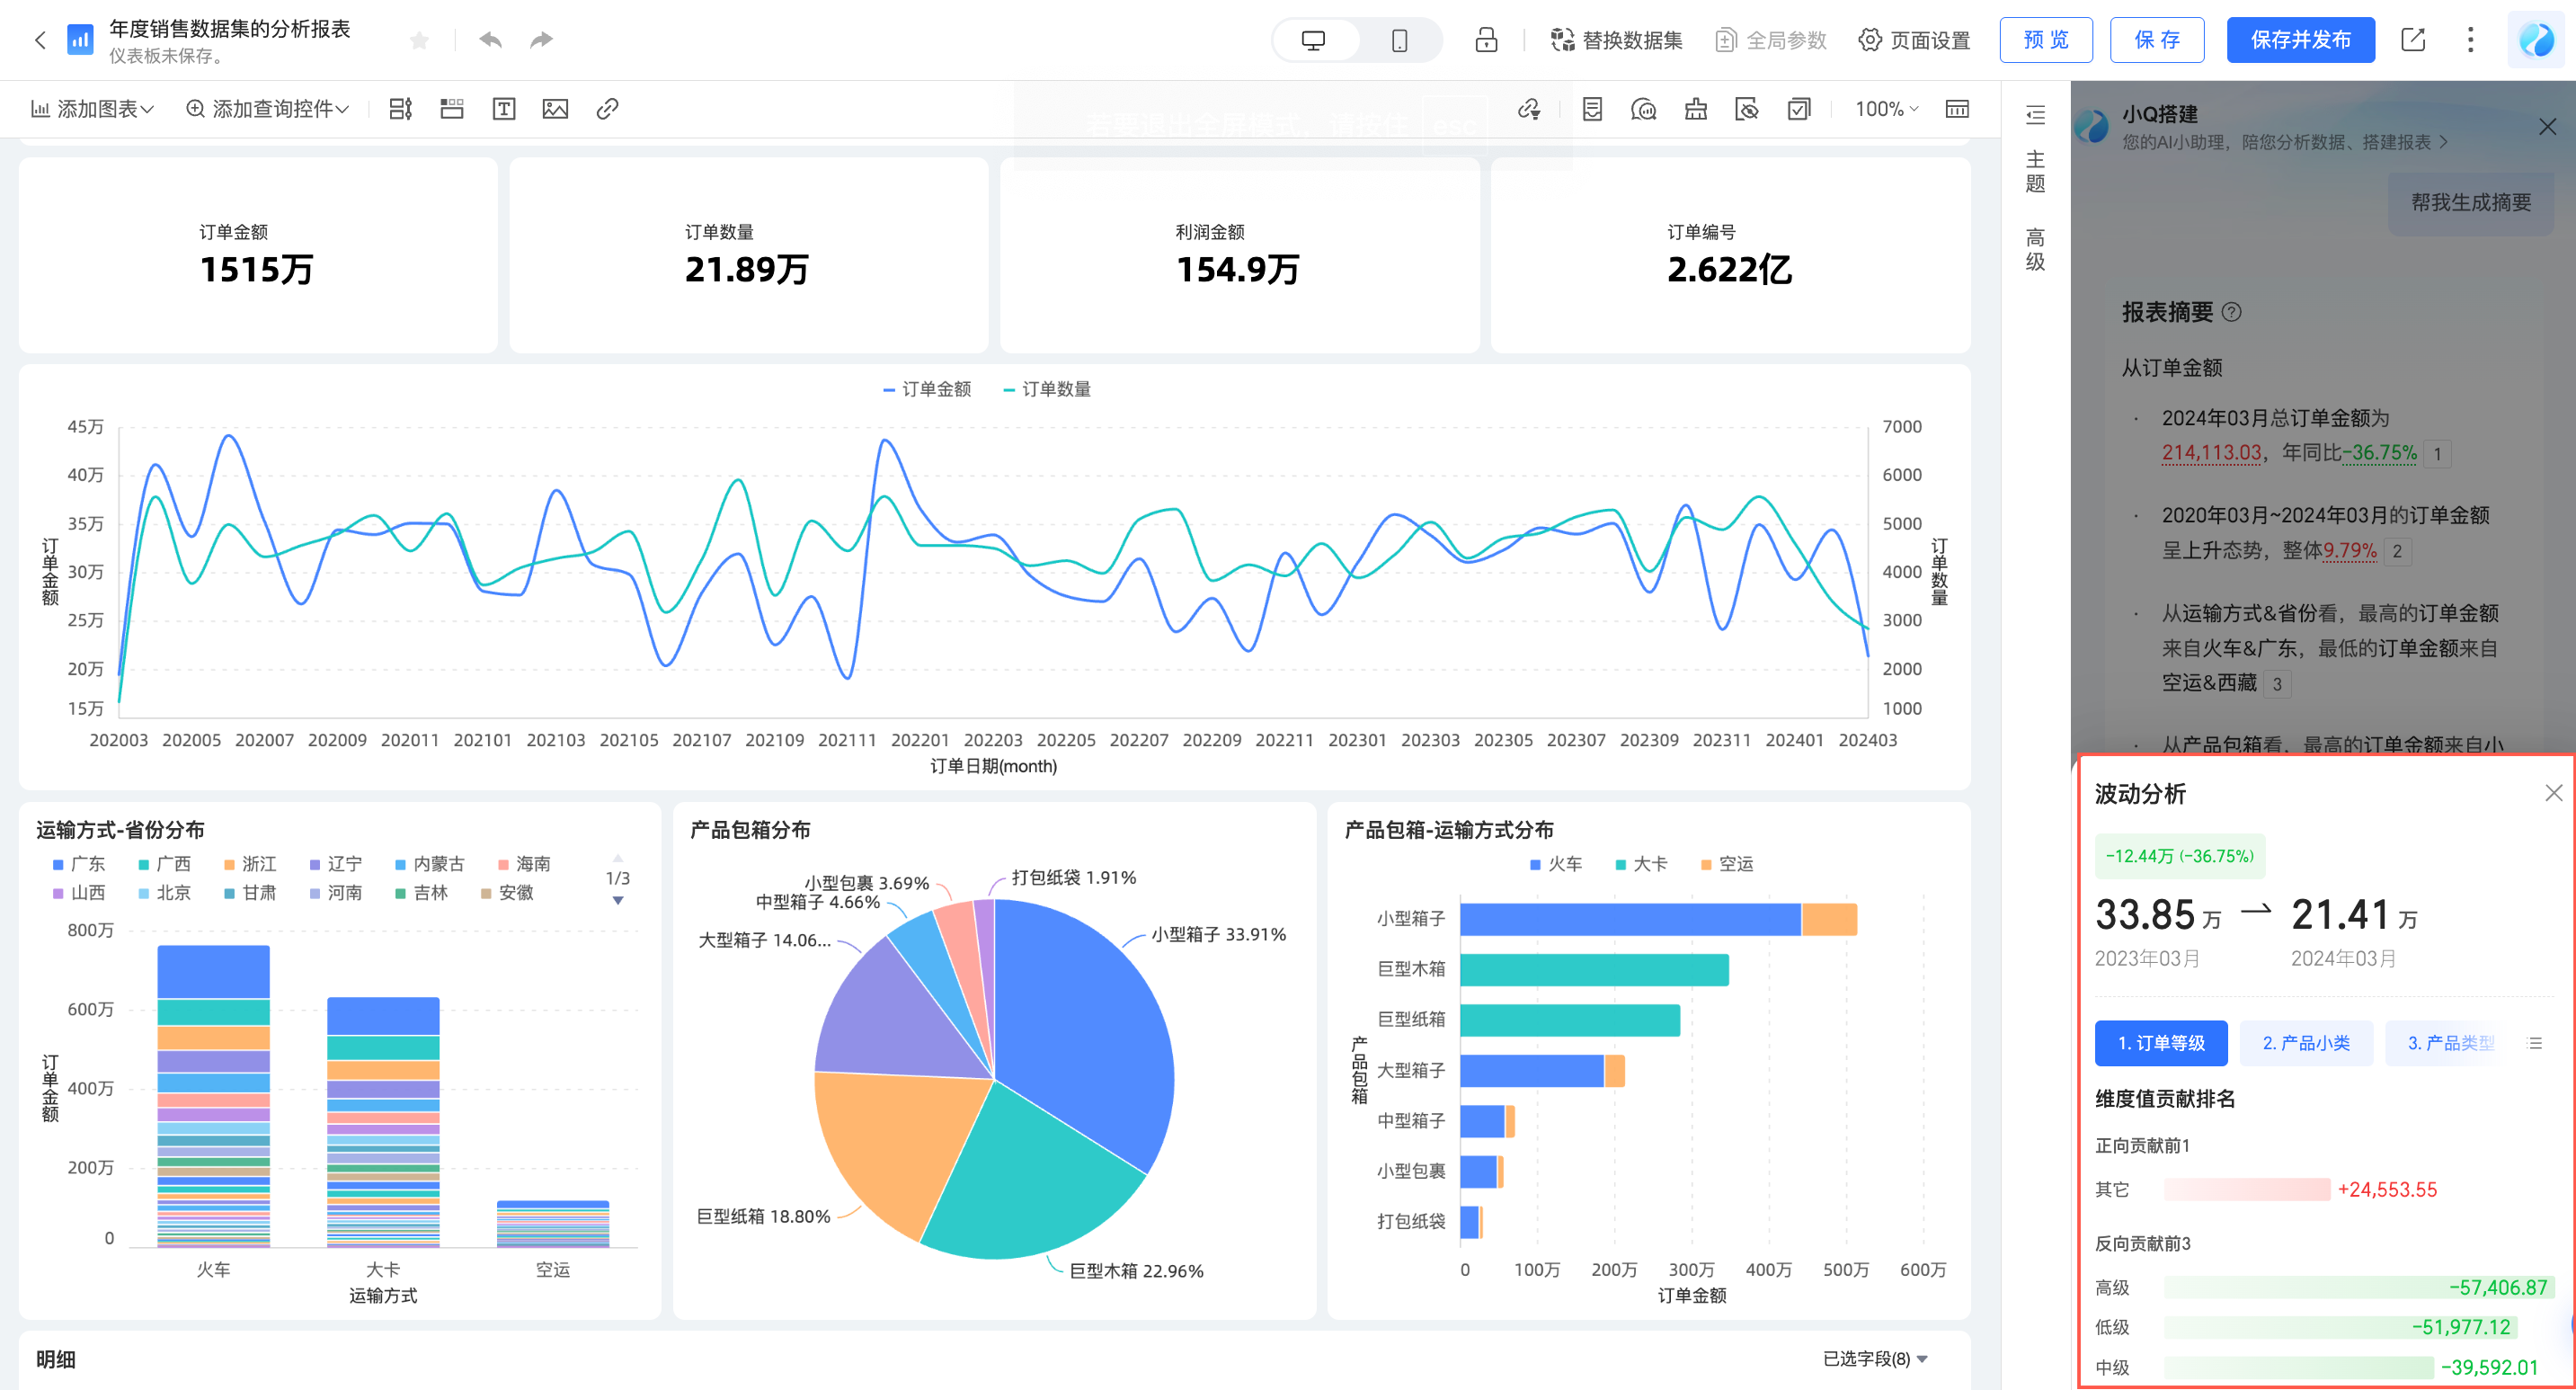
Task: Click the 广东 blue legend swatch
Action: coord(58,864)
